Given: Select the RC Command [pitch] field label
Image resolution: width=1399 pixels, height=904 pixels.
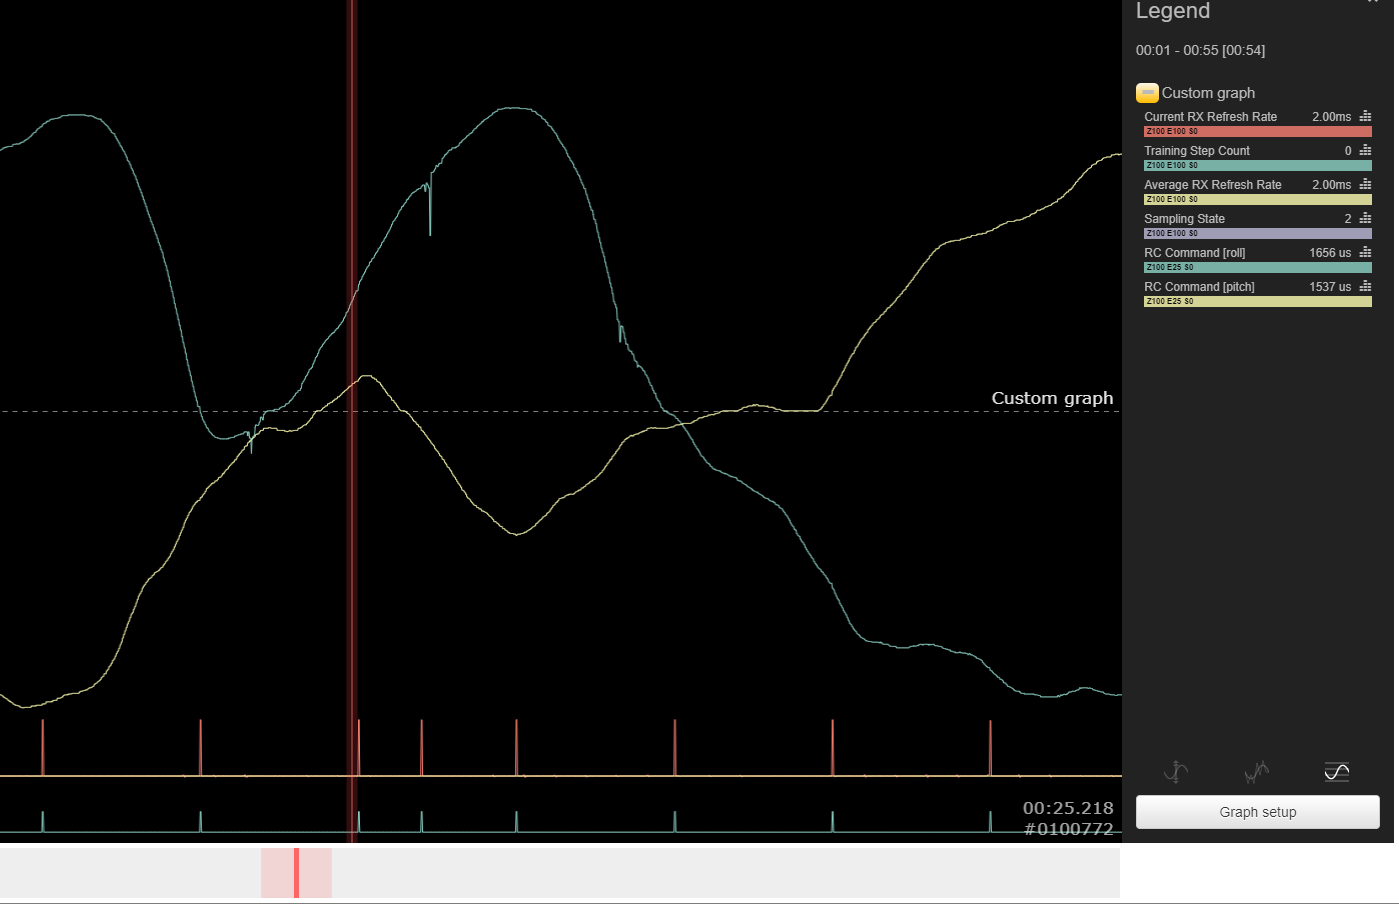Looking at the screenshot, I should tap(1199, 287).
